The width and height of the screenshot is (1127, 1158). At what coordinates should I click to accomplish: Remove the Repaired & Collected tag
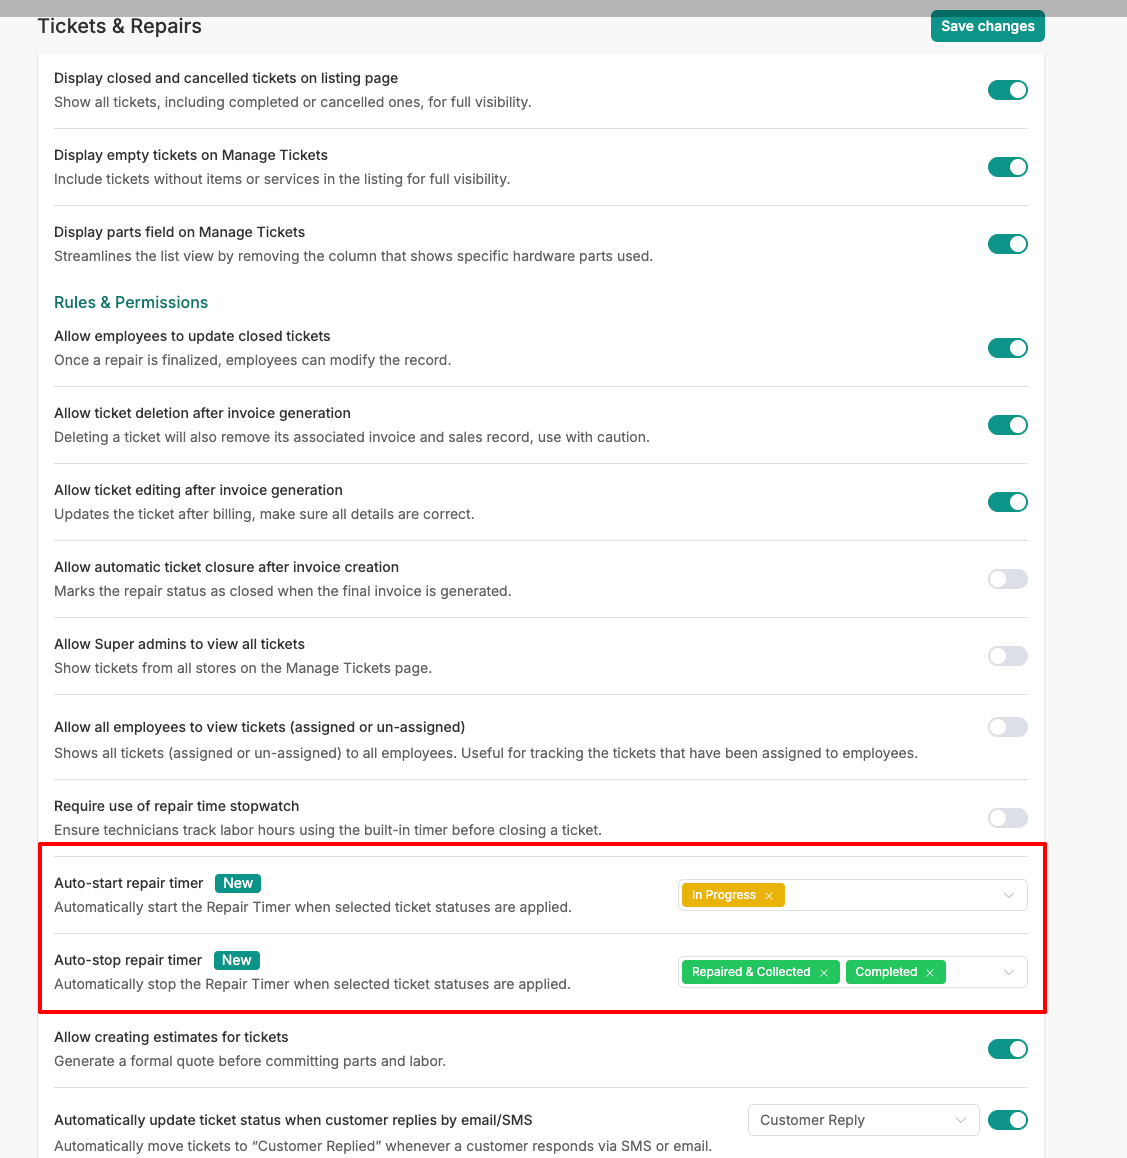pos(824,973)
